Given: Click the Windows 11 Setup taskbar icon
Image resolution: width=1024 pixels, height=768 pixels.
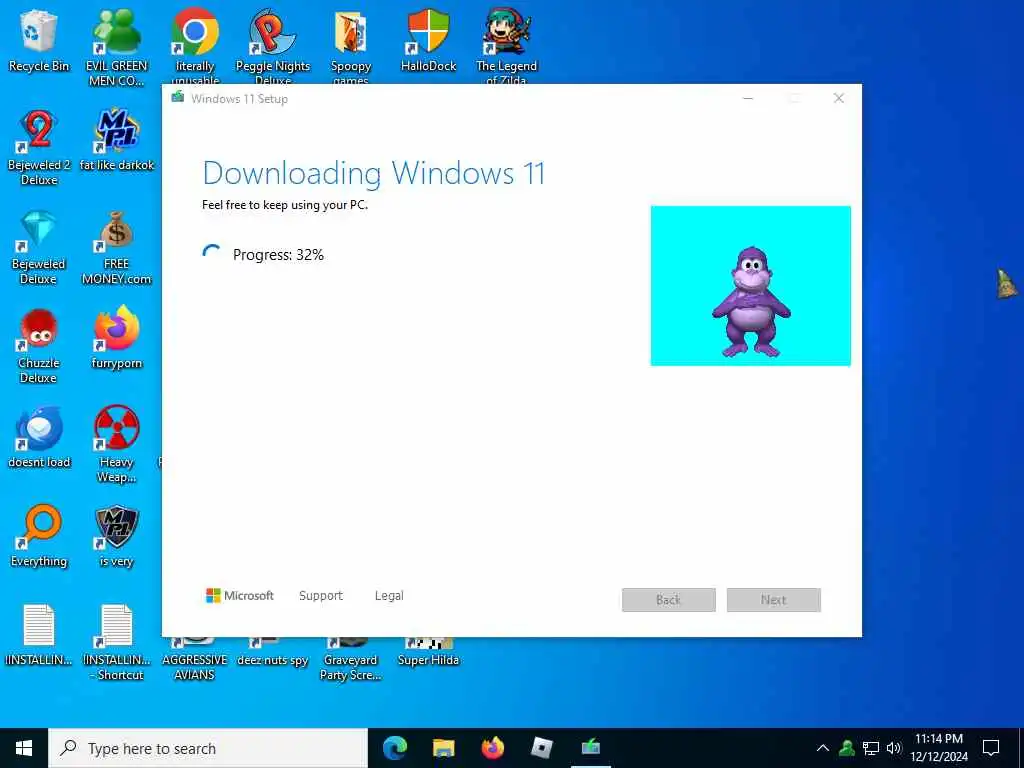Looking at the screenshot, I should [591, 747].
